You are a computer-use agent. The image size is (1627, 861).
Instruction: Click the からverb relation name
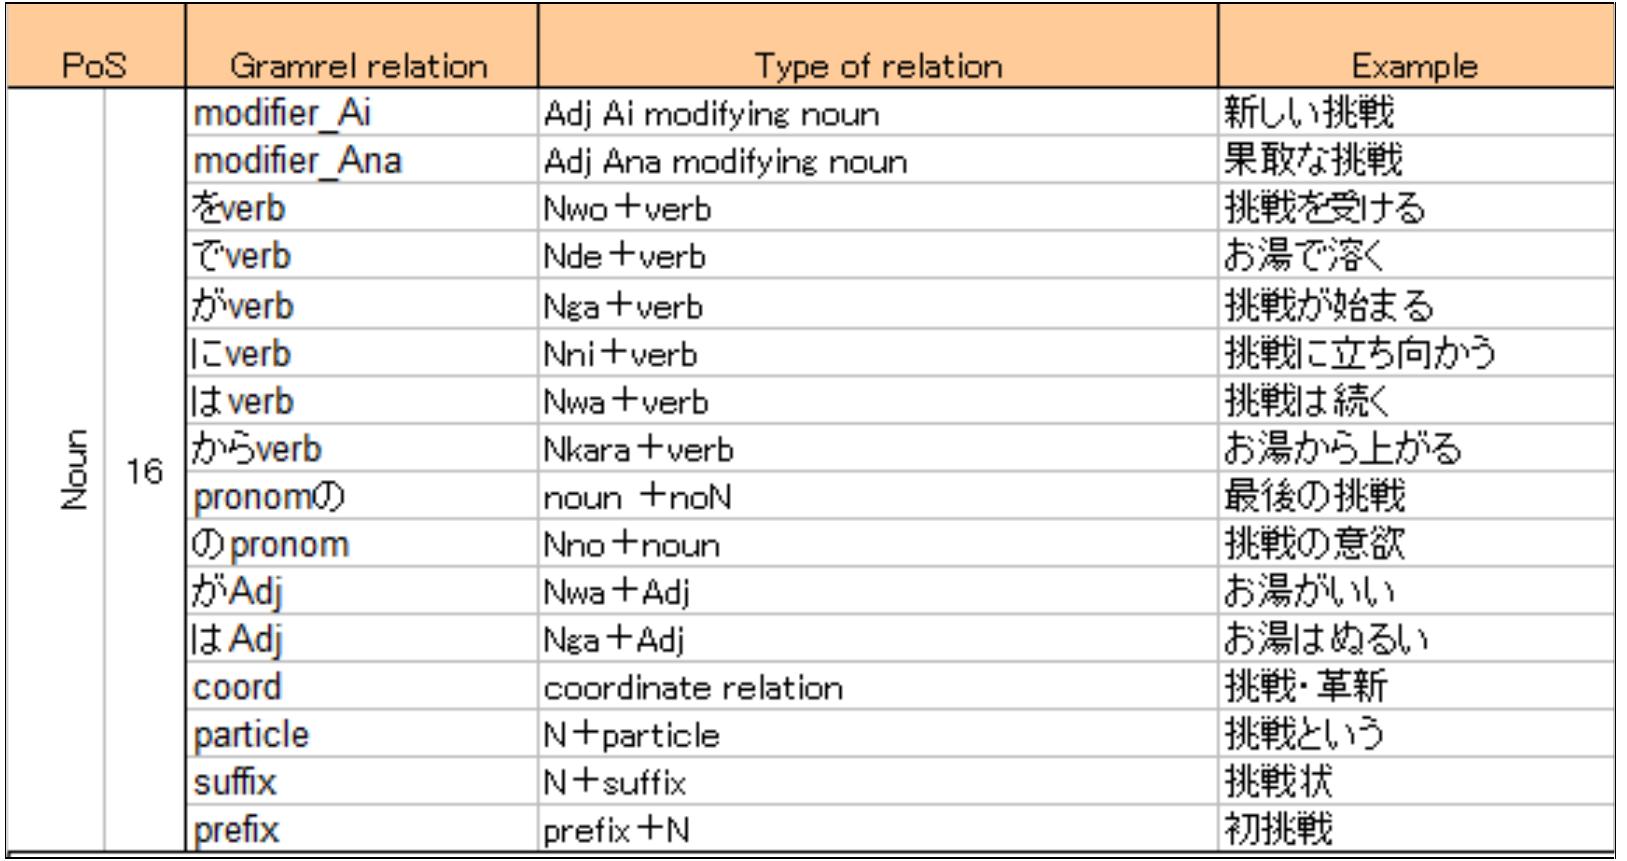coord(258,448)
